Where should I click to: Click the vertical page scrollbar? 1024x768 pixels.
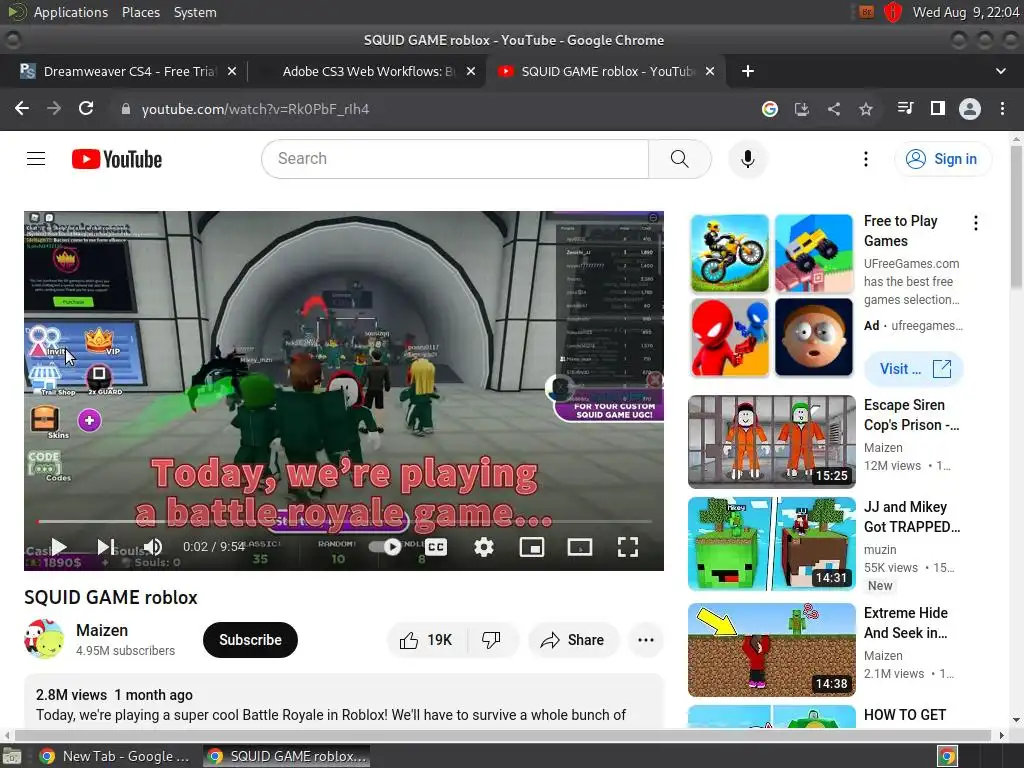1016,217
